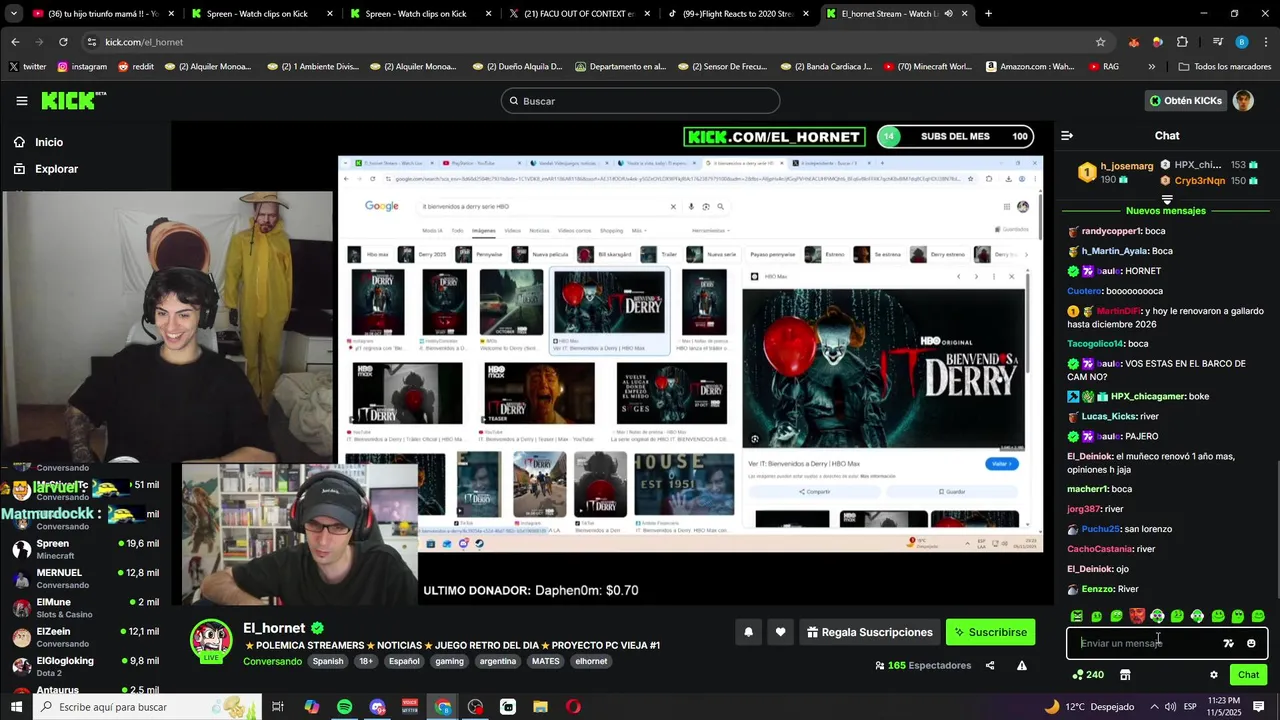Viewport: 1280px width, 720px height.
Task: Follow El_hornet with heart button
Action: pyautogui.click(x=780, y=632)
